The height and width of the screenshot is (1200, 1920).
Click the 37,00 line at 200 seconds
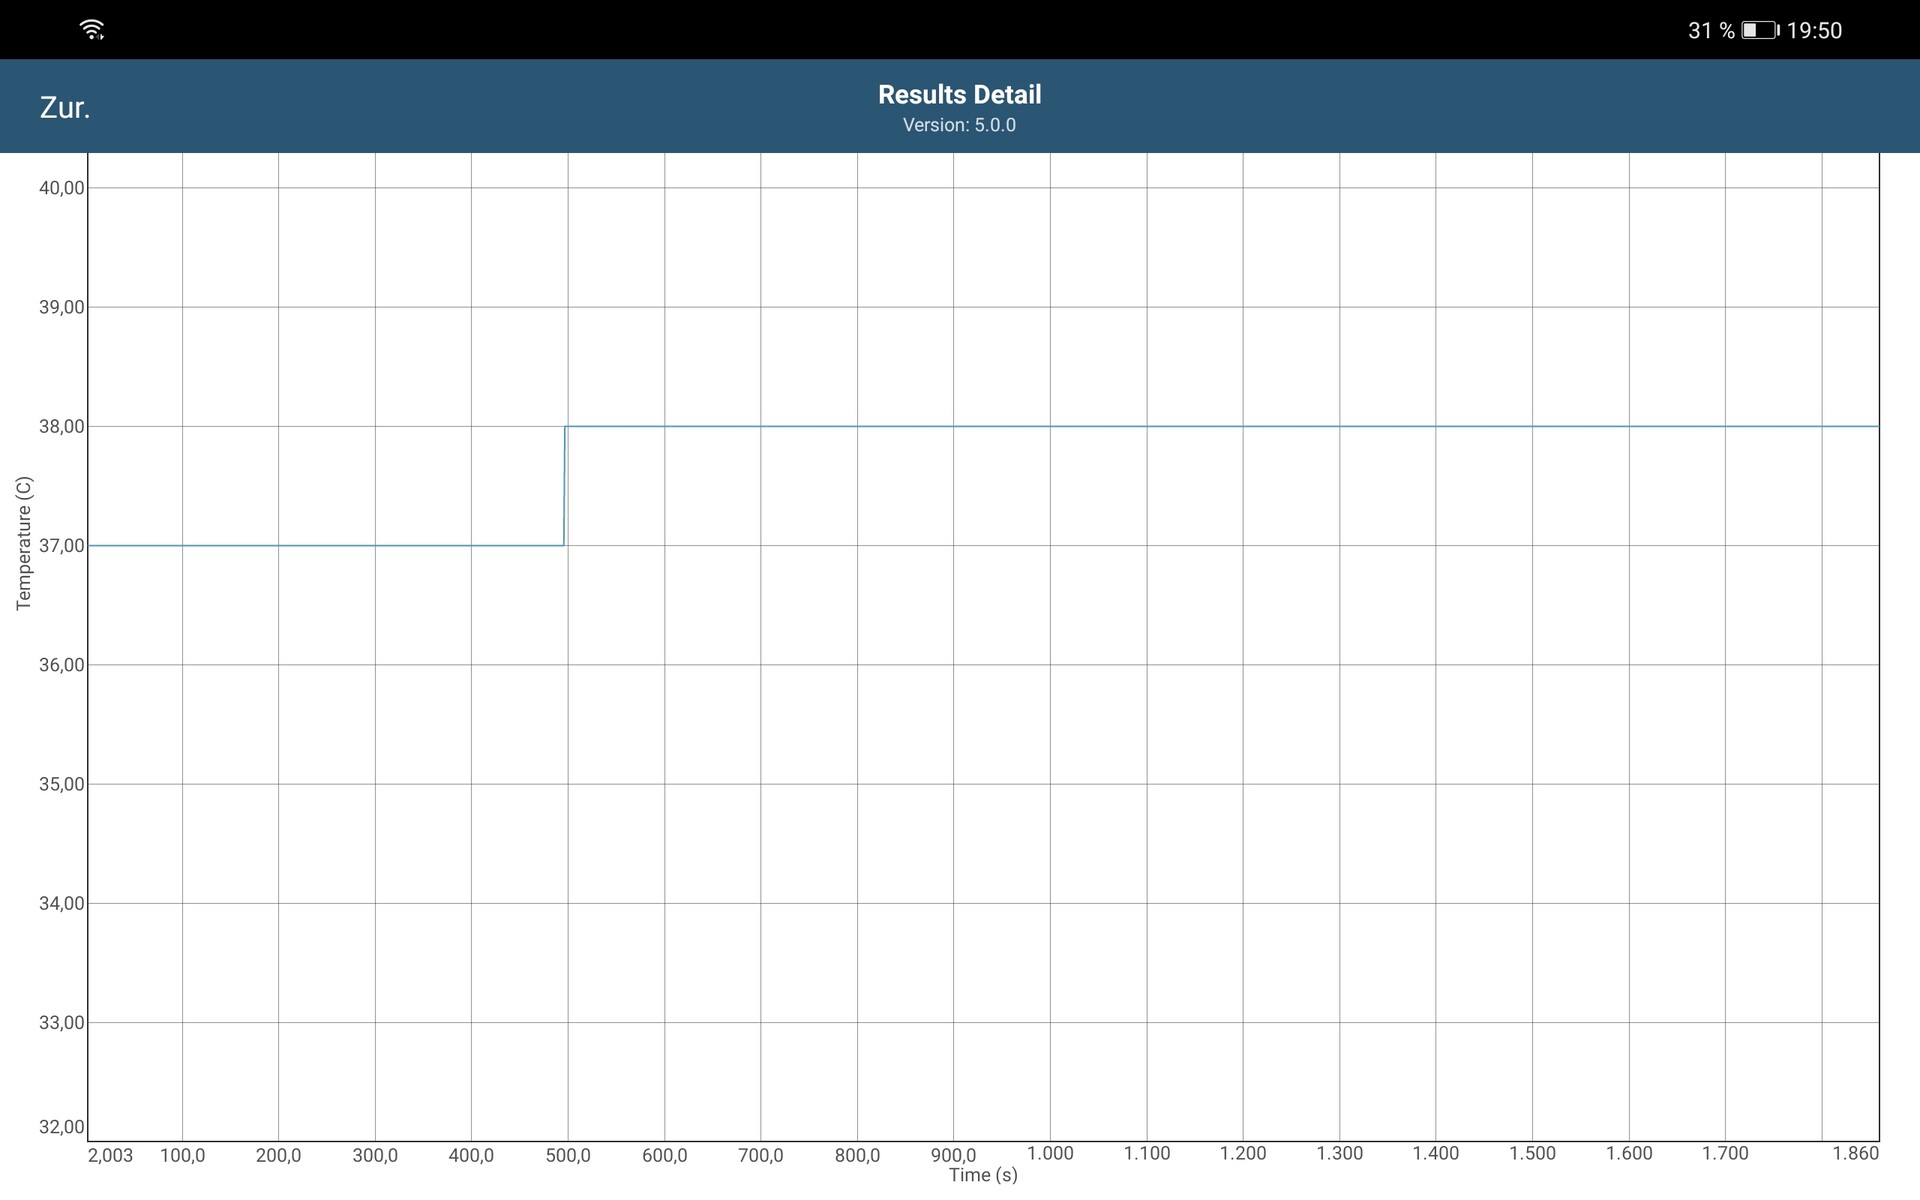tap(278, 545)
